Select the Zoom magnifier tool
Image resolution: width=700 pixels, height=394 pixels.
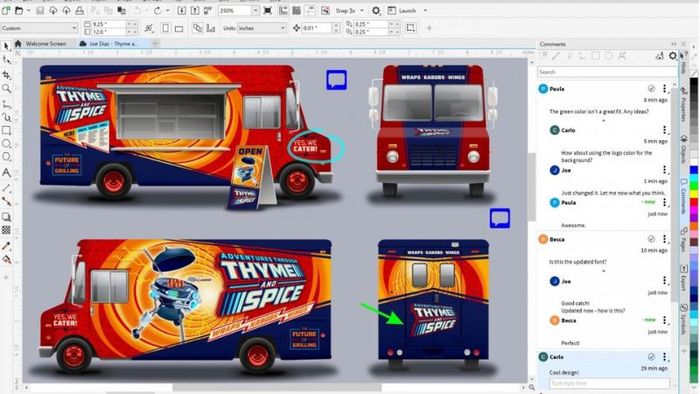6,88
